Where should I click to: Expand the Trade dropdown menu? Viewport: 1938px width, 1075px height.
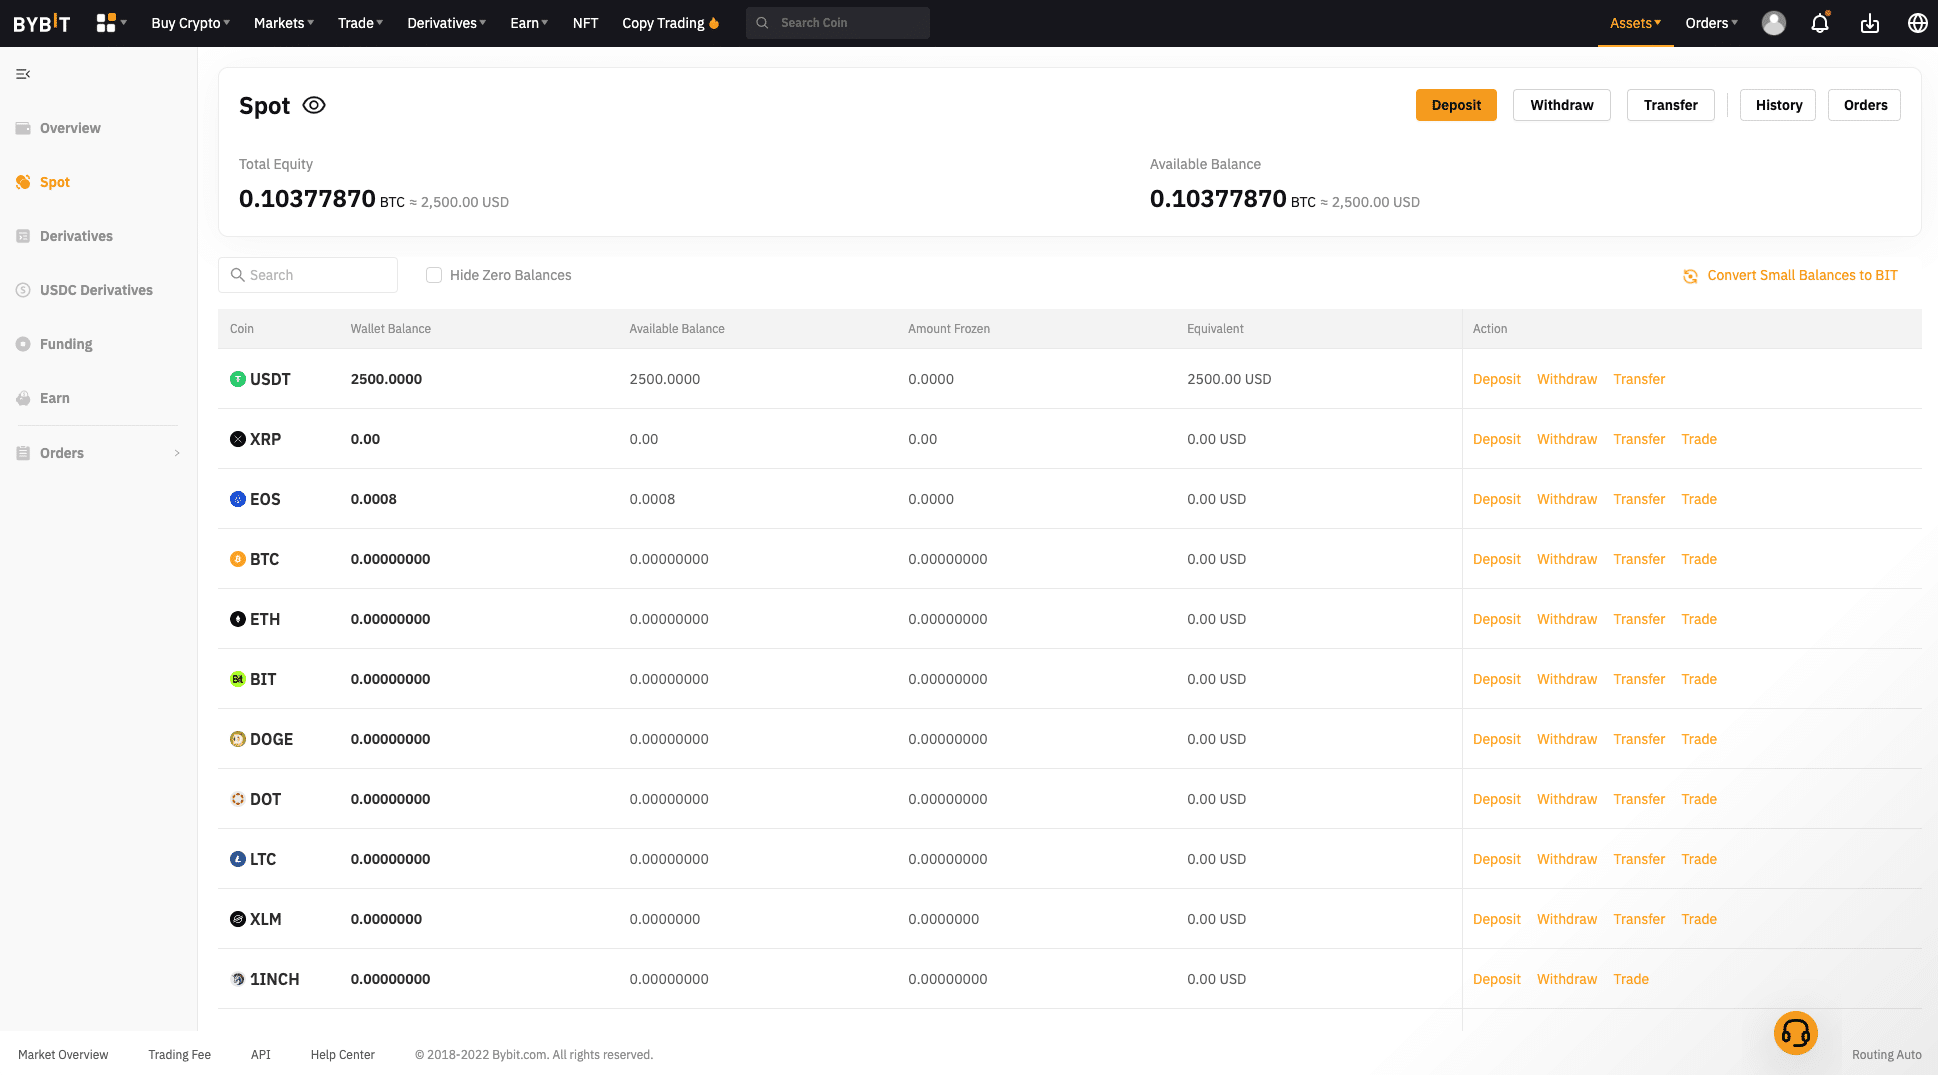(x=360, y=23)
